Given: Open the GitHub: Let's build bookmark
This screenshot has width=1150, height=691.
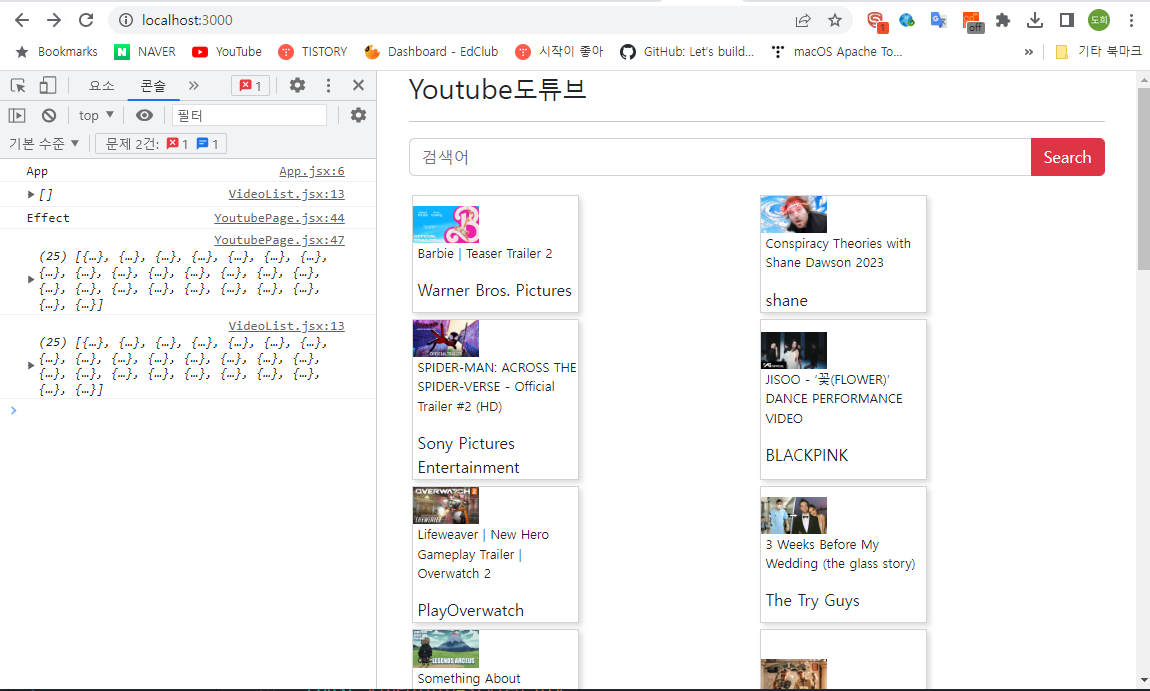Looking at the screenshot, I should (x=687, y=52).
